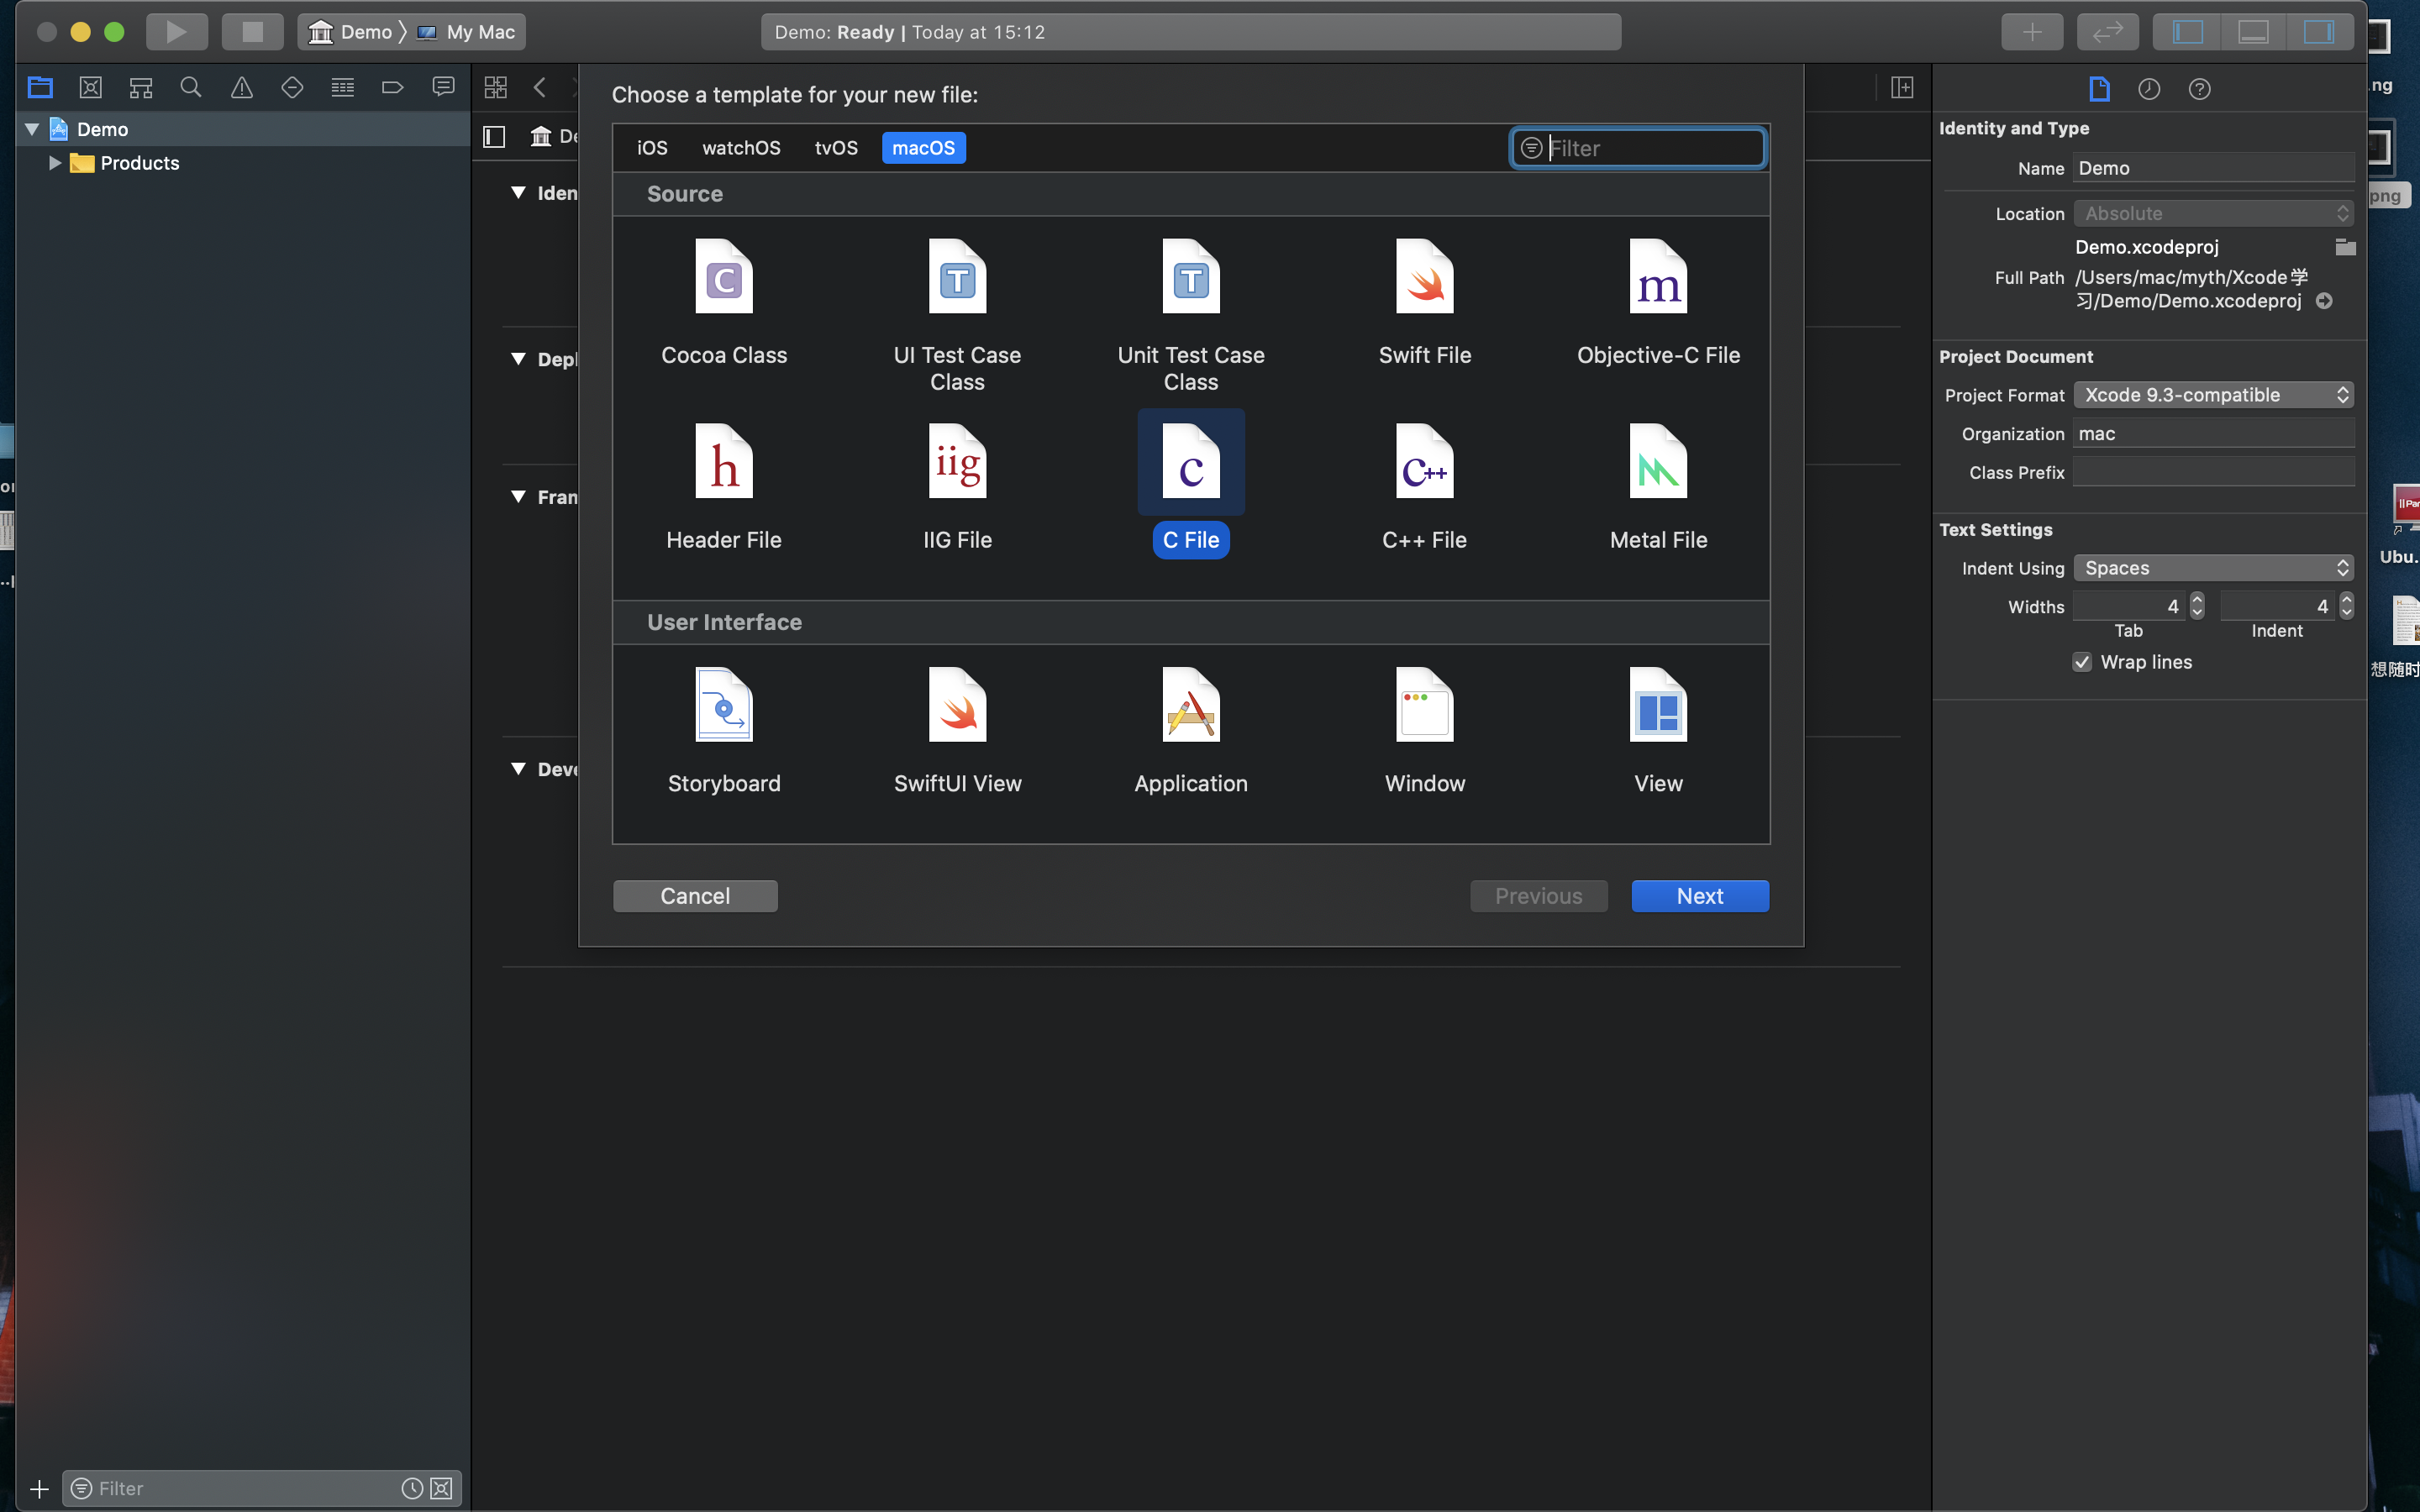Toggle the Wrap lines checkbox
This screenshot has width=2420, height=1512.
point(2082,662)
